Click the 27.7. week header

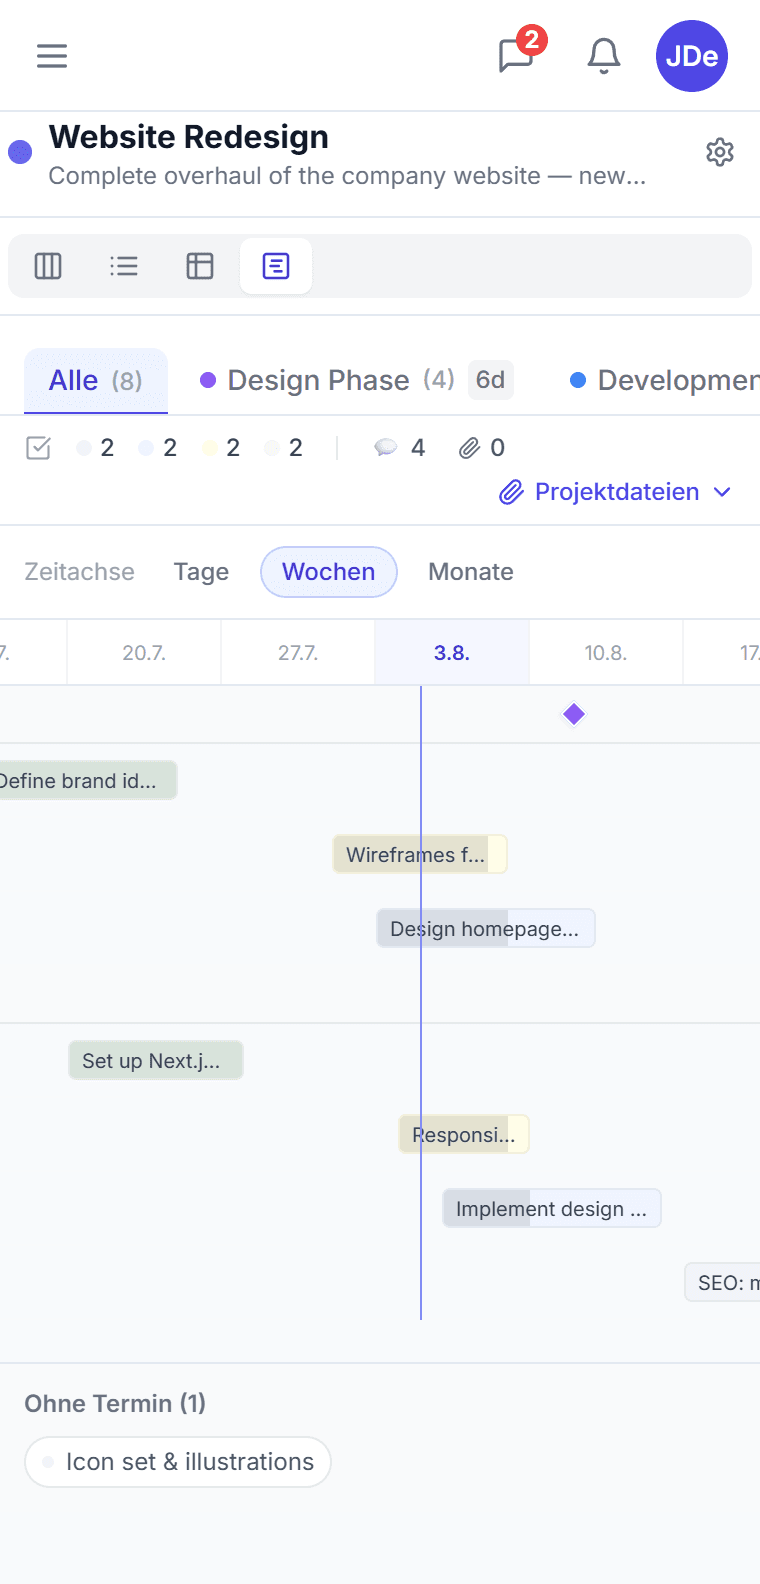[x=298, y=653]
